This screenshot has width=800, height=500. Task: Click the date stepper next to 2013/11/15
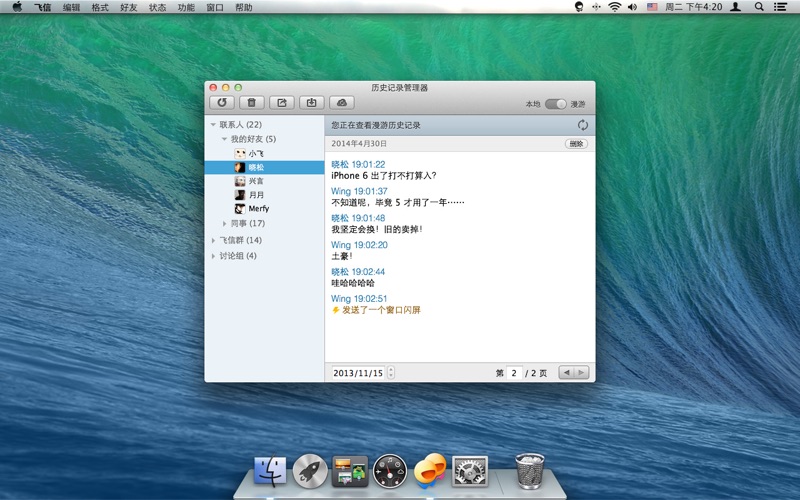[x=391, y=372]
